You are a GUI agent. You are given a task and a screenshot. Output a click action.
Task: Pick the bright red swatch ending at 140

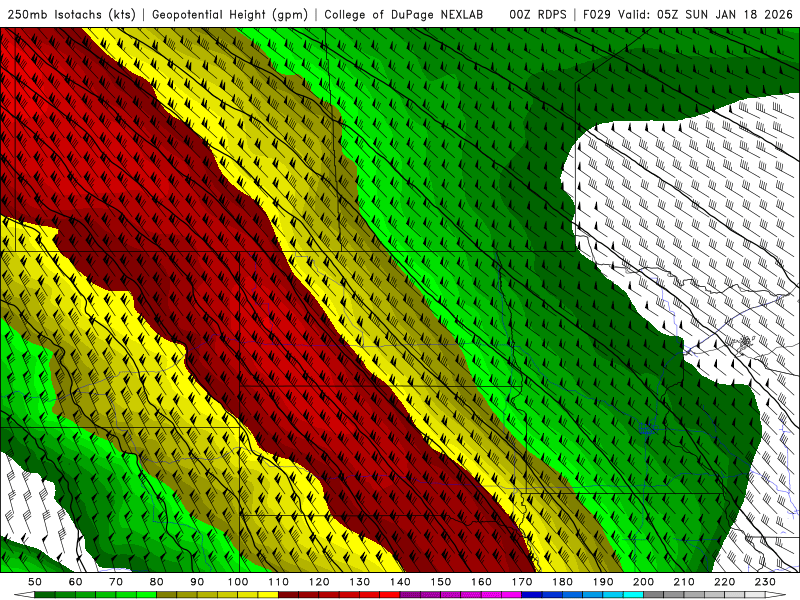[x=390, y=594]
